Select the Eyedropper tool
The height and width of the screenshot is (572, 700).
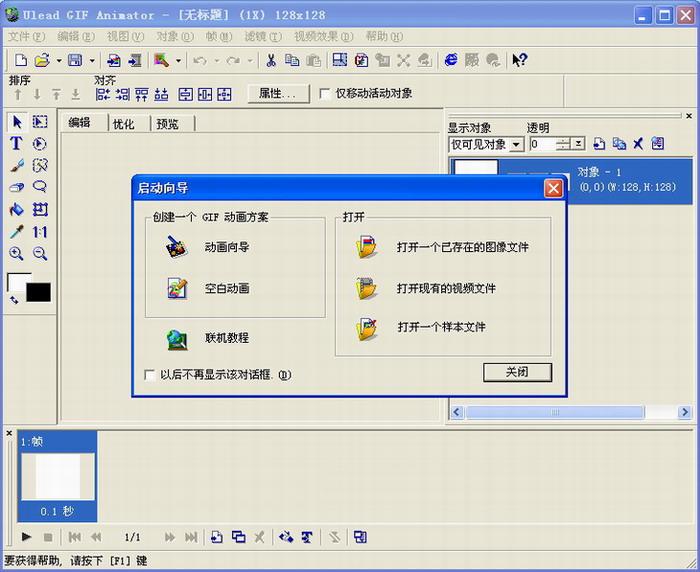click(17, 232)
